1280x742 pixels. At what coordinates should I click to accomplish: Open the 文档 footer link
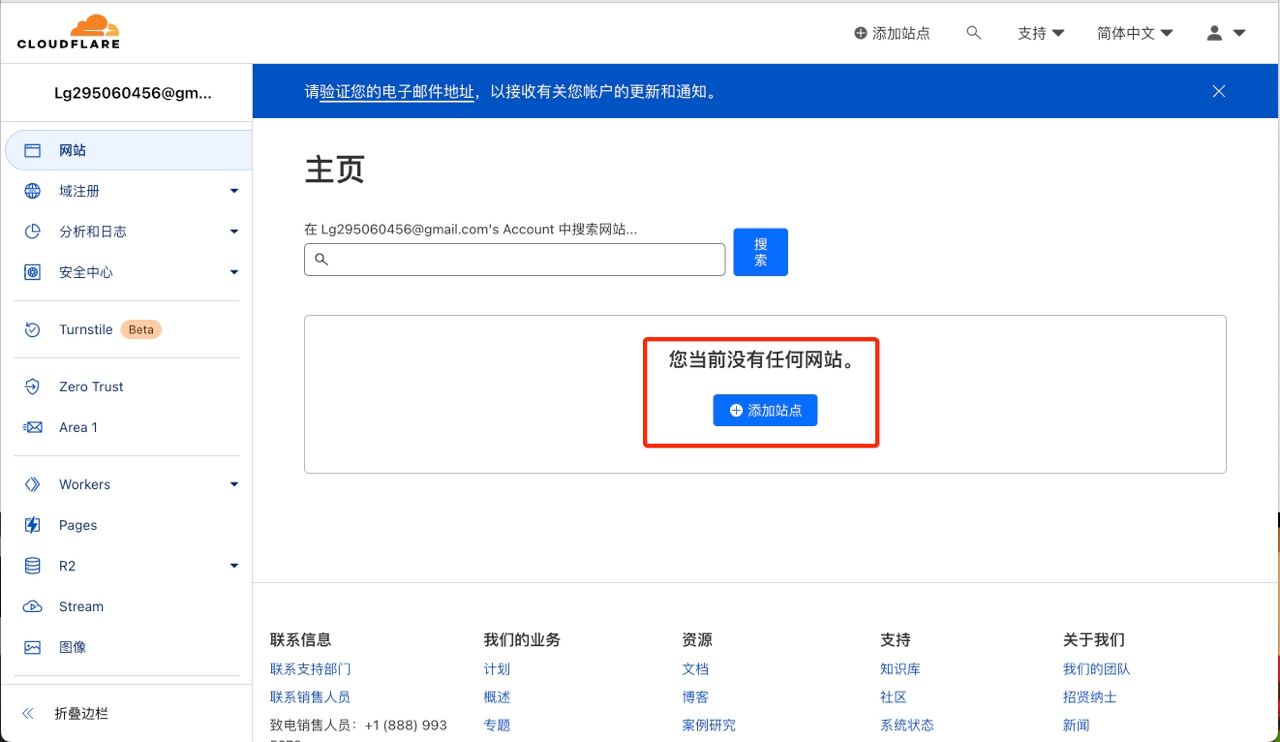[695, 669]
